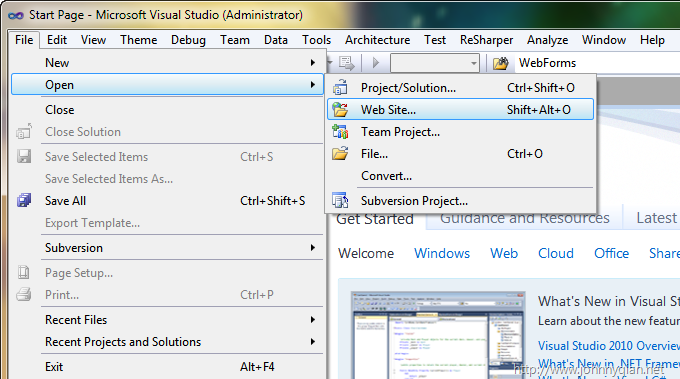This screenshot has height=379, width=680.
Task: Select Open in the File menu
Action: coord(167,85)
